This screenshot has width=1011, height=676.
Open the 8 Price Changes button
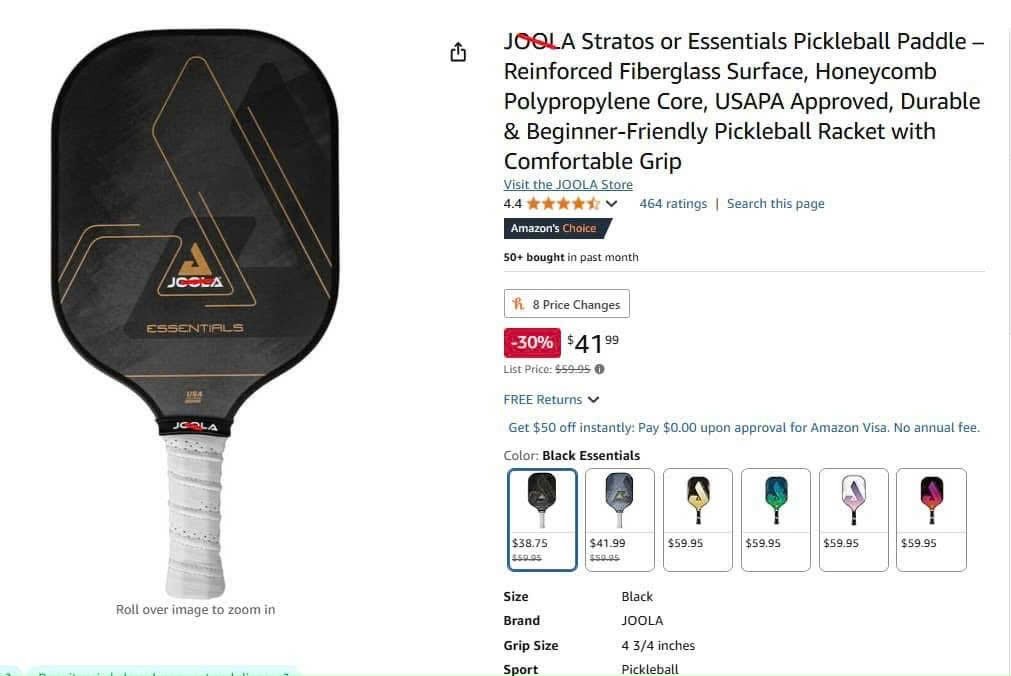click(567, 304)
